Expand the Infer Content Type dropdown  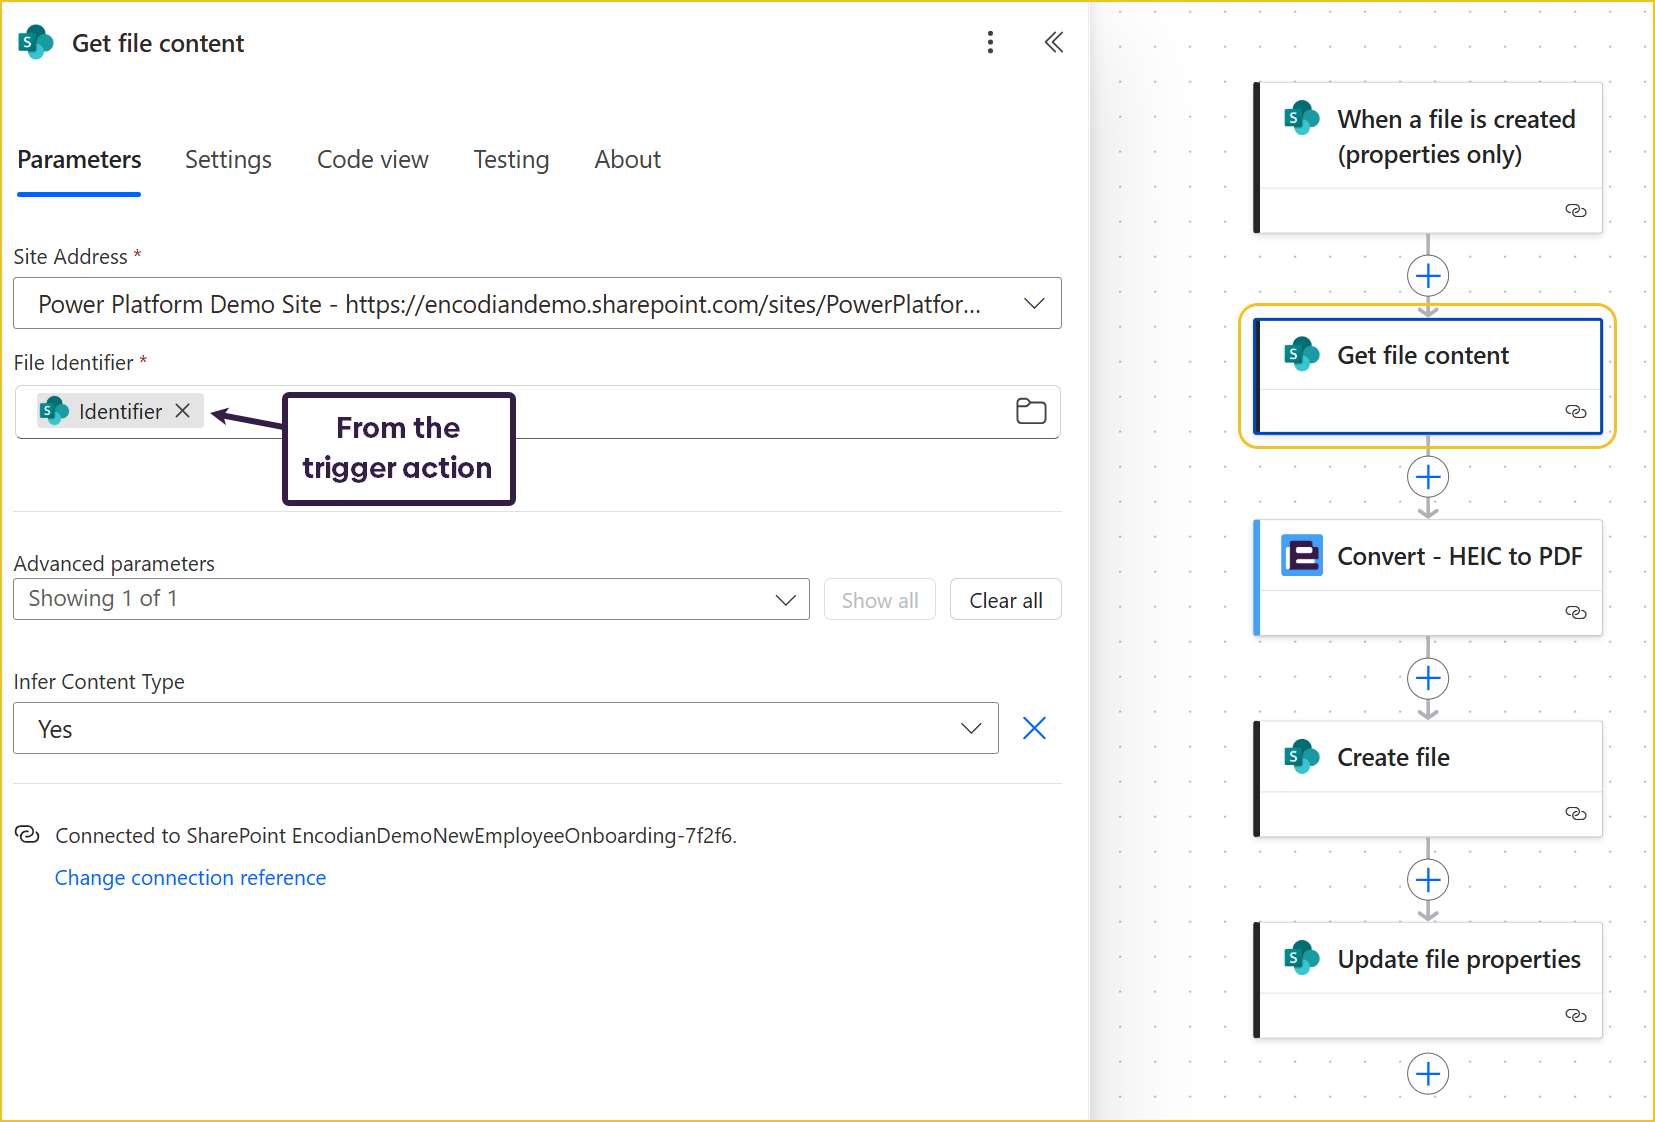click(970, 729)
